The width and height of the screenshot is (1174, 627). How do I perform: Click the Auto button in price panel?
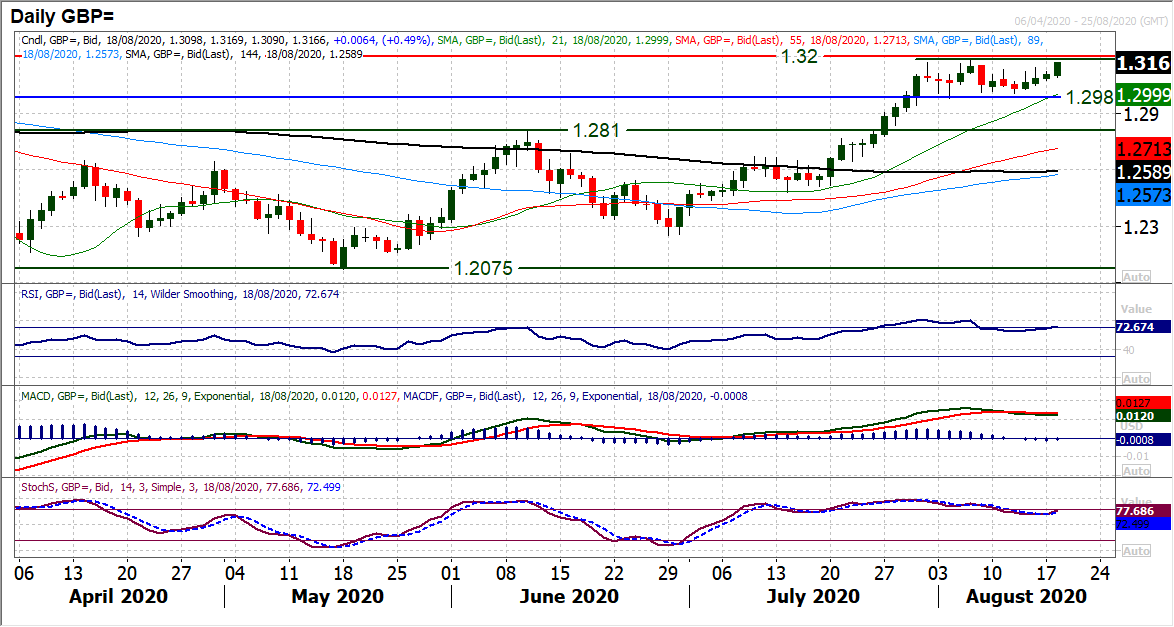[1137, 275]
